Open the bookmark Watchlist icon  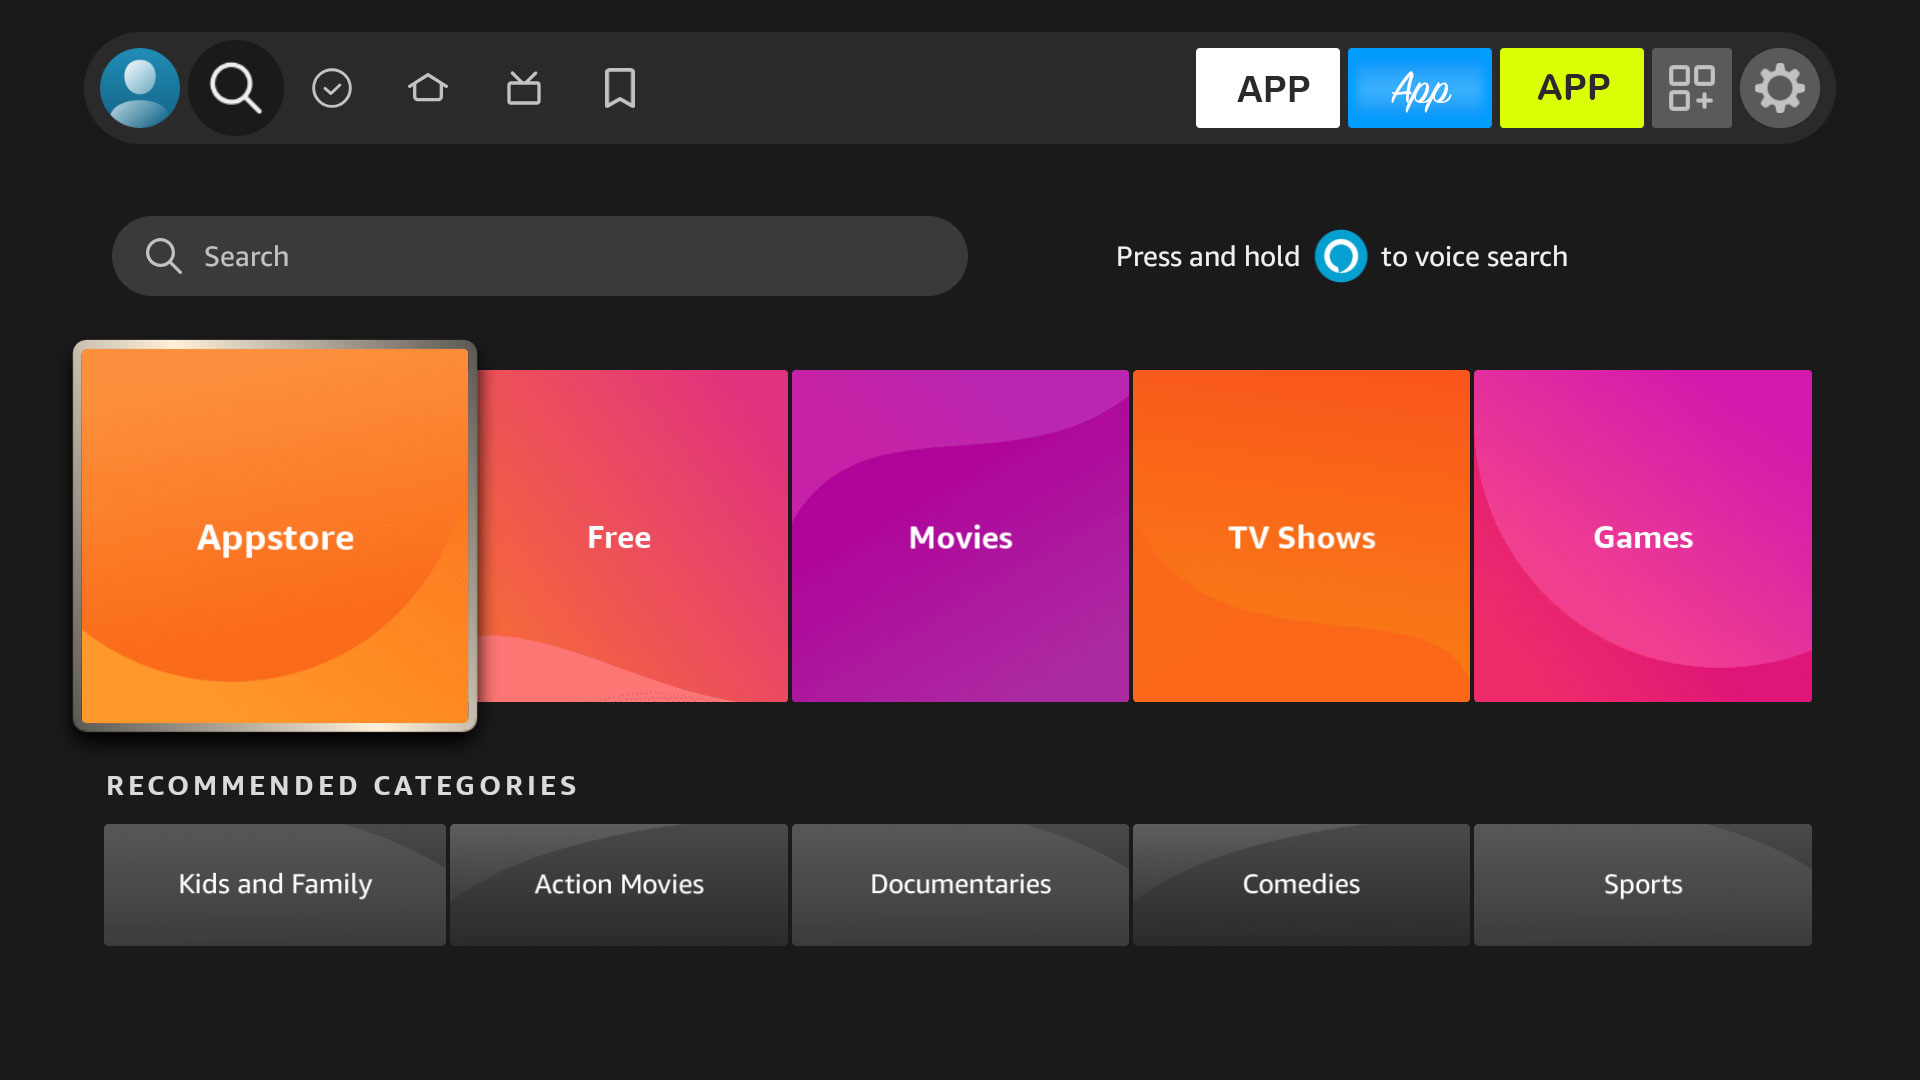pos(620,88)
